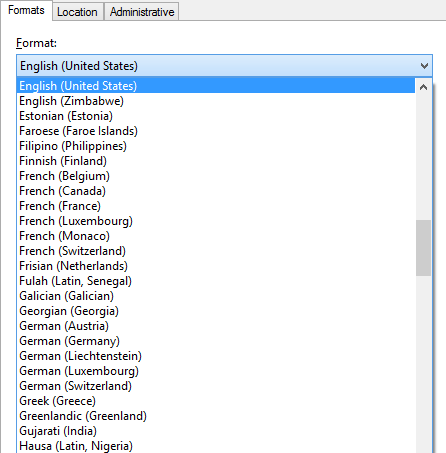Select English (United States) in list
Image resolution: width=446 pixels, height=453 pixels.
[x=216, y=86]
